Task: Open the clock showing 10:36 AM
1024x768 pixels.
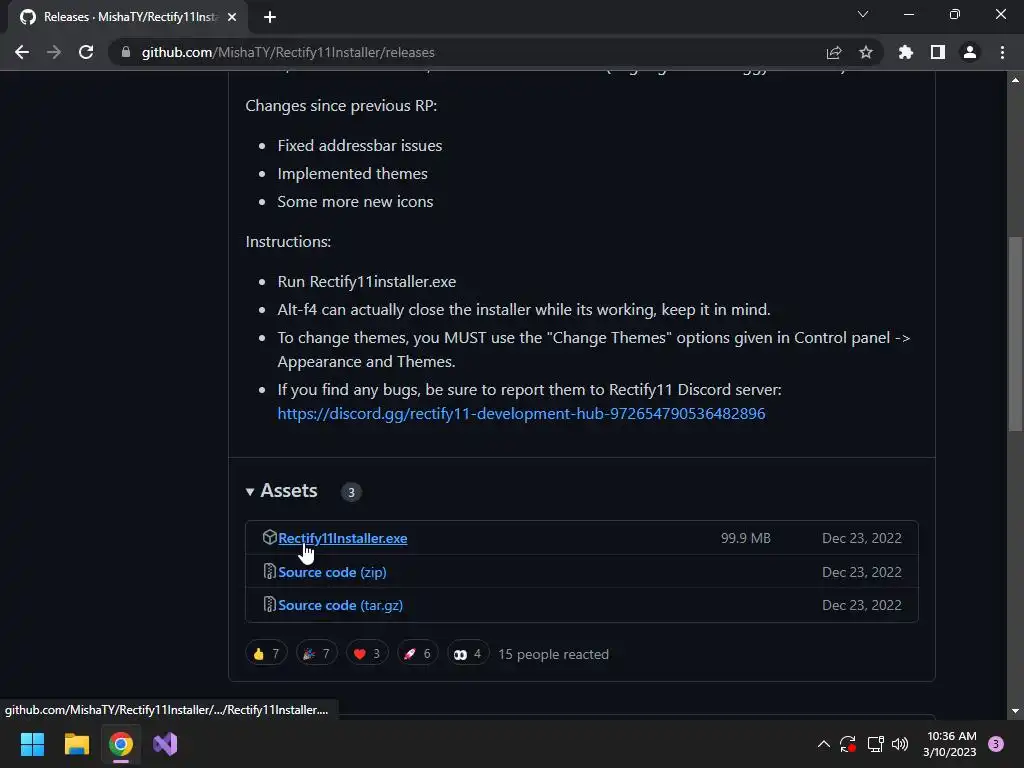Action: point(950,744)
